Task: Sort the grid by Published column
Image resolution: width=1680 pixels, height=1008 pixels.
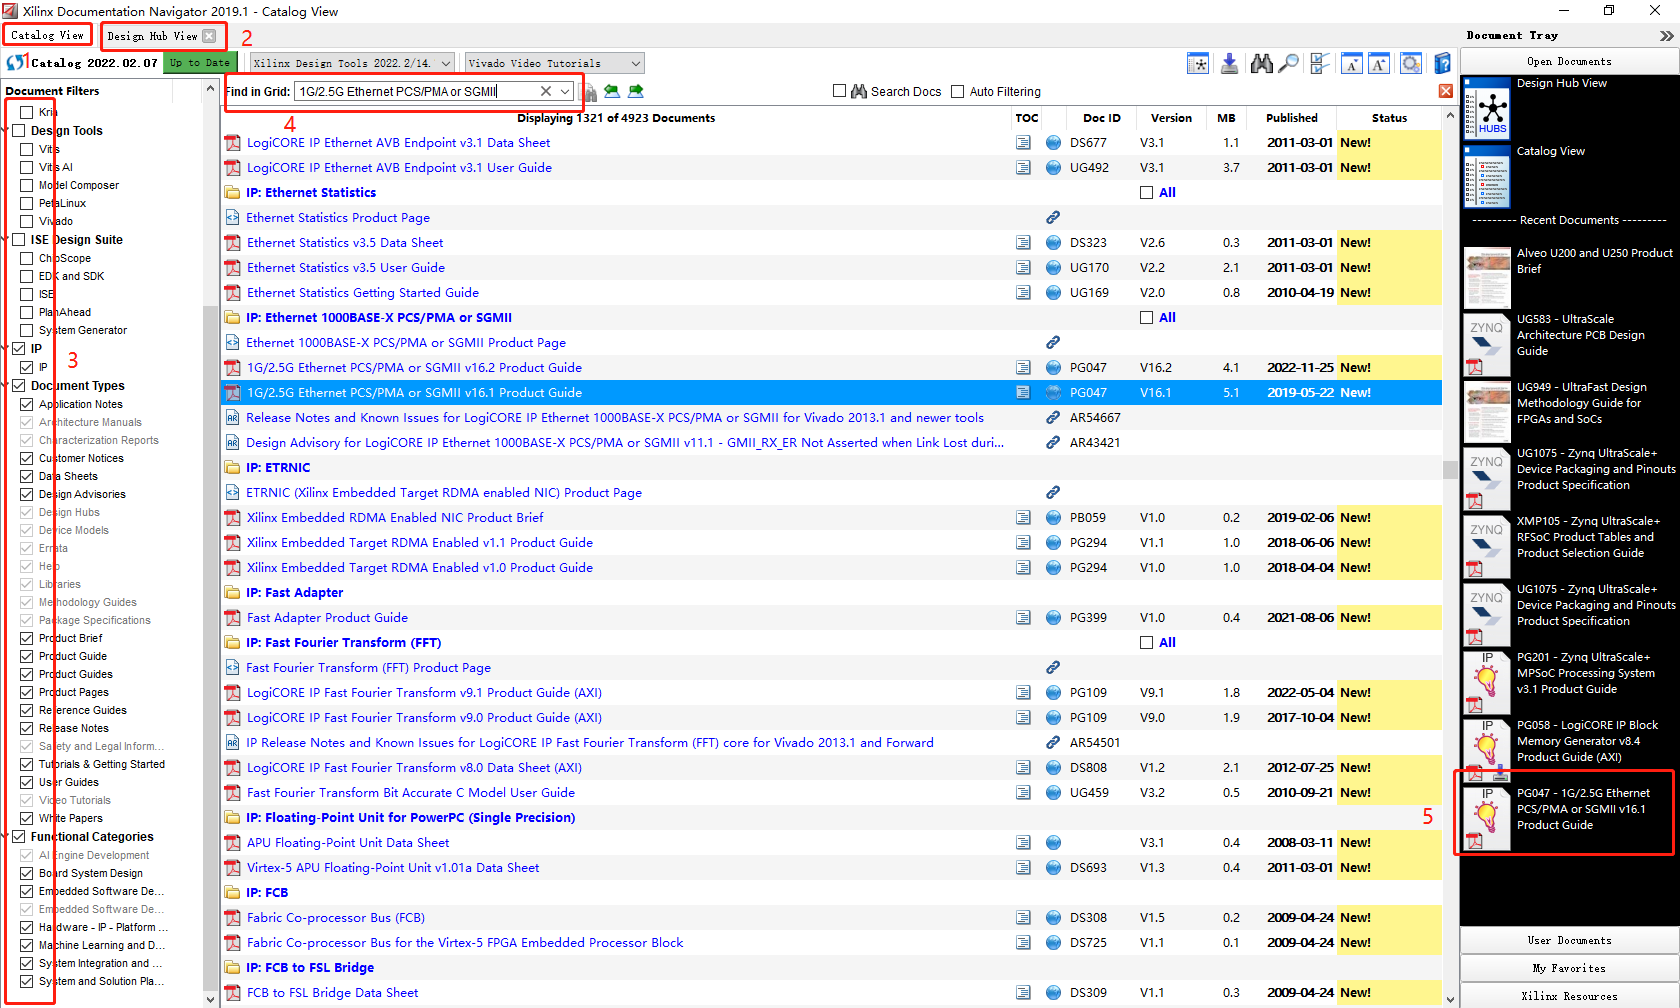Action: pyautogui.click(x=1291, y=118)
